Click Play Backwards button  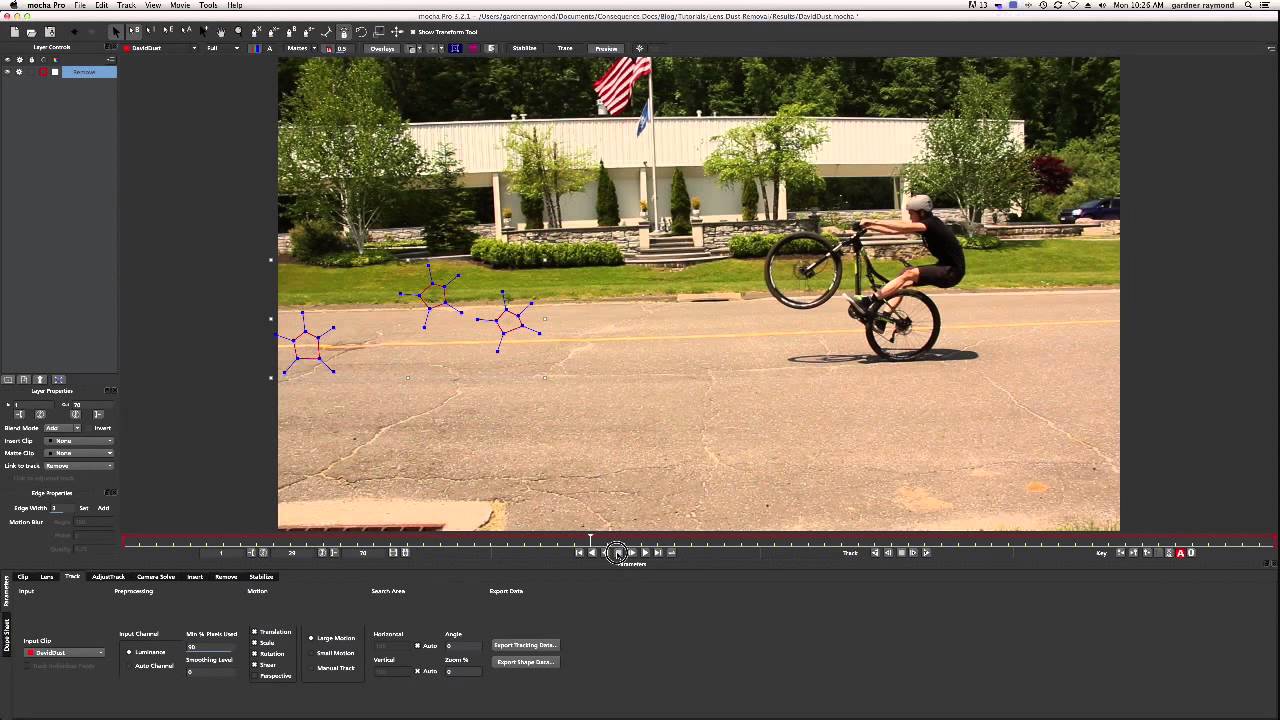point(592,552)
